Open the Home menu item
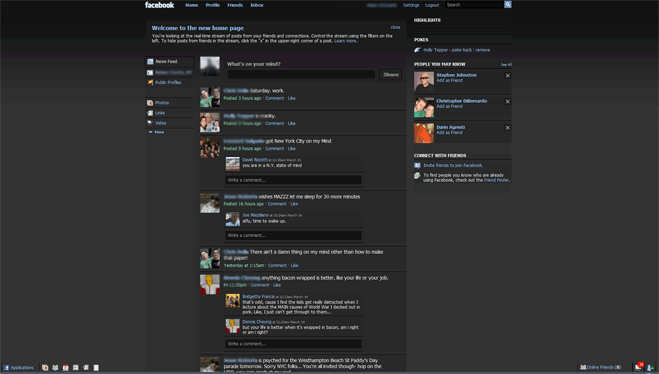Viewport: 659px width, 374px height. tap(192, 5)
